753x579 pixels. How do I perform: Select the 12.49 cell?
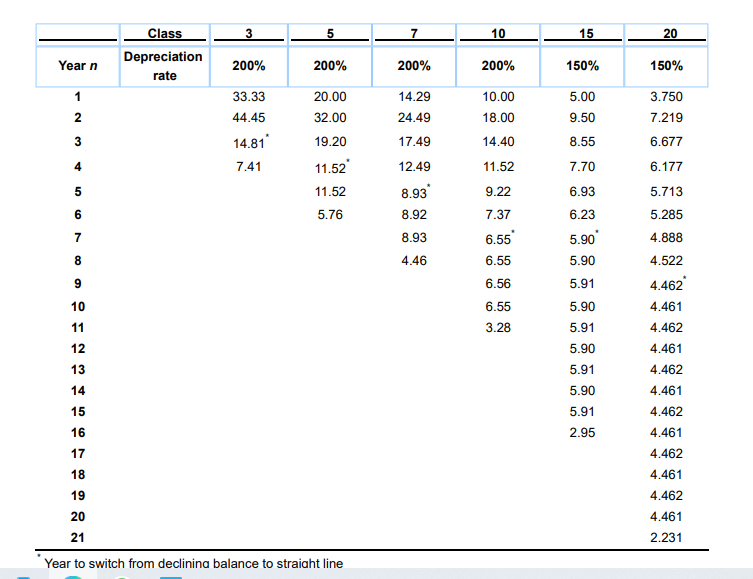tap(414, 167)
